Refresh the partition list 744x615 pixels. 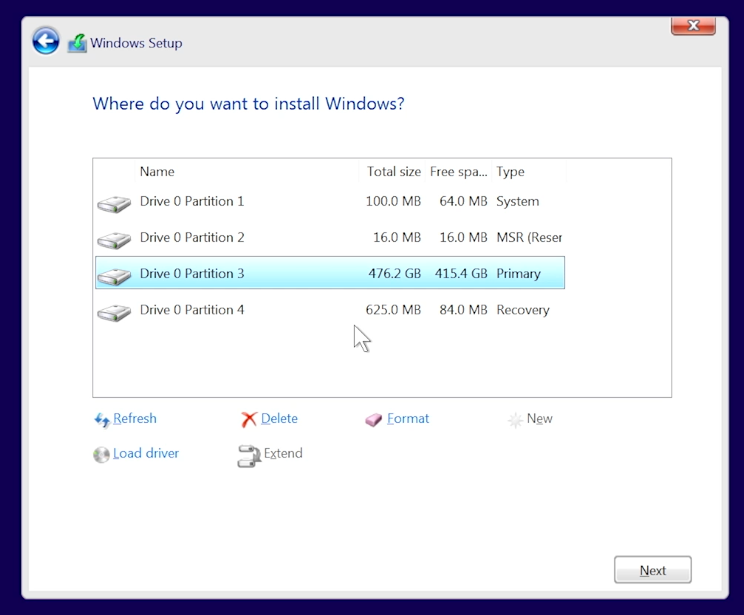pyautogui.click(x=135, y=419)
